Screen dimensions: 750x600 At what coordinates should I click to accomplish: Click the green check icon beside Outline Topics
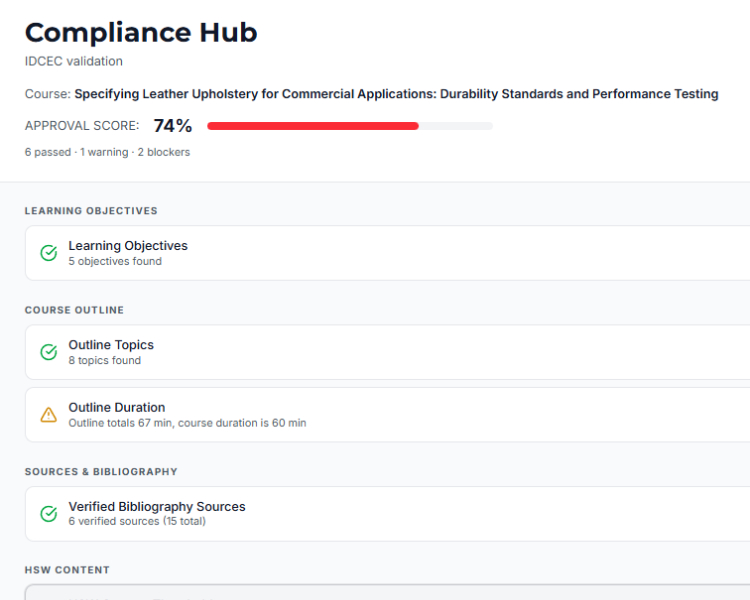point(48,352)
